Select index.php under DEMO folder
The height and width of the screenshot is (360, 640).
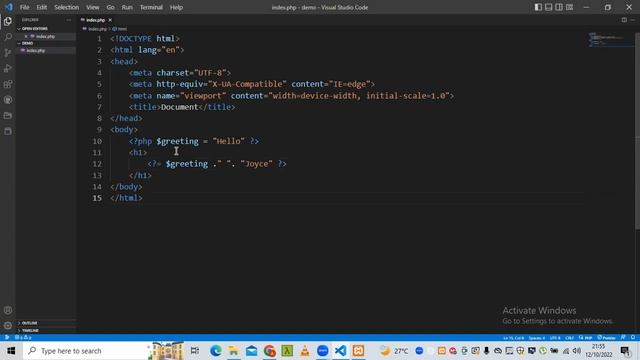coord(36,51)
